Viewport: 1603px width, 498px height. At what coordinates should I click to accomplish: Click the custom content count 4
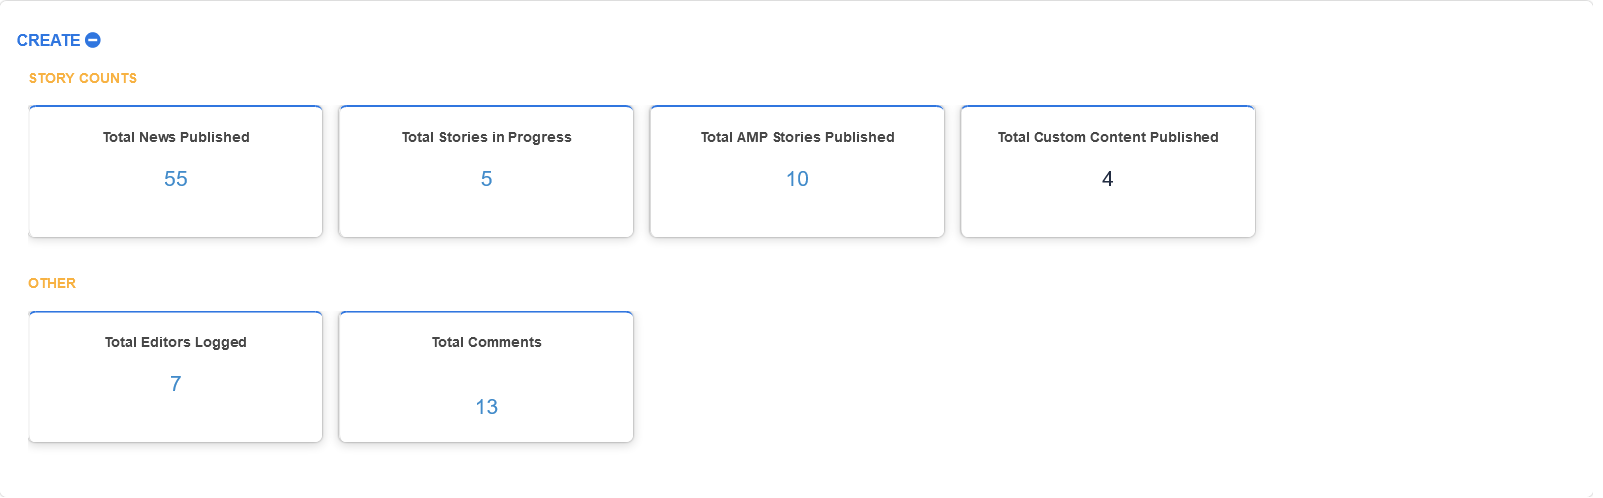coord(1107,179)
